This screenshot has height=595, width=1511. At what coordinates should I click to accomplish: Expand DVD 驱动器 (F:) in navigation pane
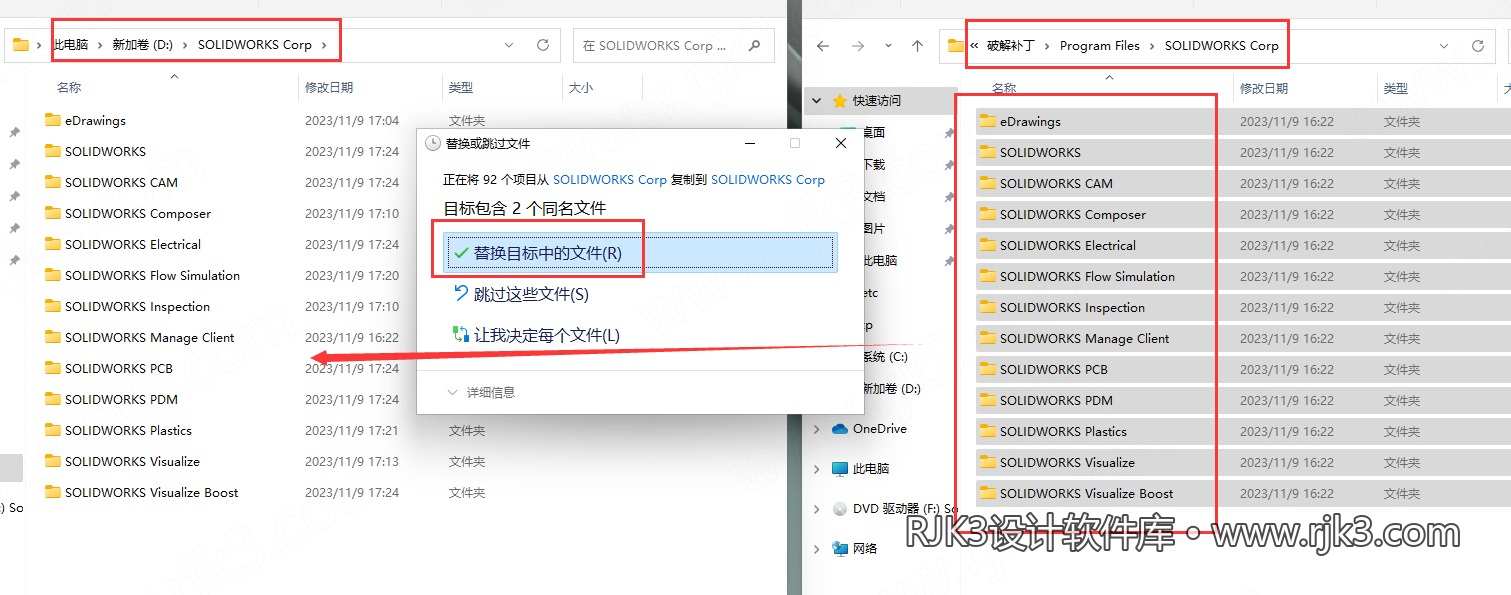coord(817,509)
